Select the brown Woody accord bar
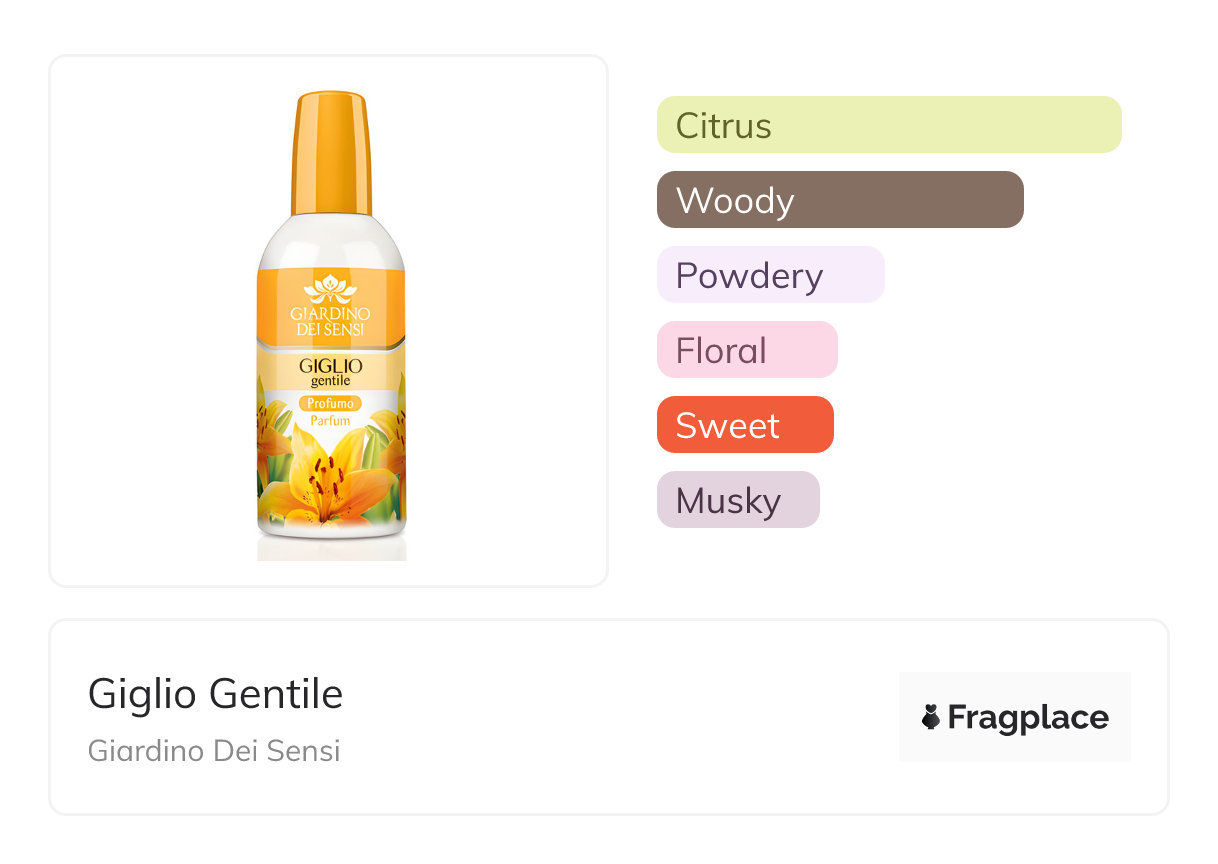 tap(839, 200)
